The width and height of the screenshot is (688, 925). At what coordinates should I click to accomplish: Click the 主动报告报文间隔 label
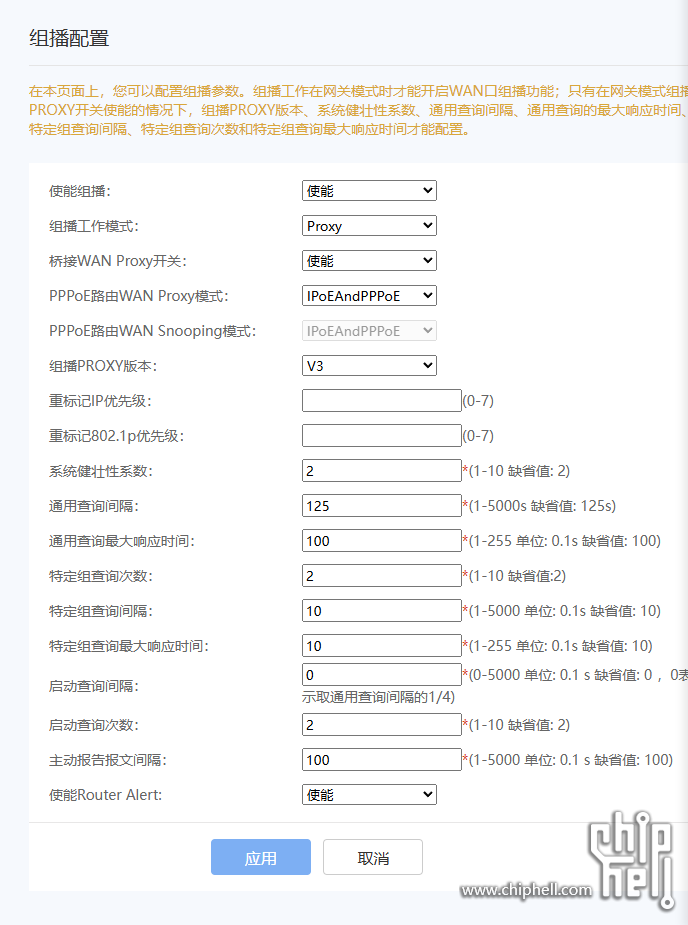108,760
